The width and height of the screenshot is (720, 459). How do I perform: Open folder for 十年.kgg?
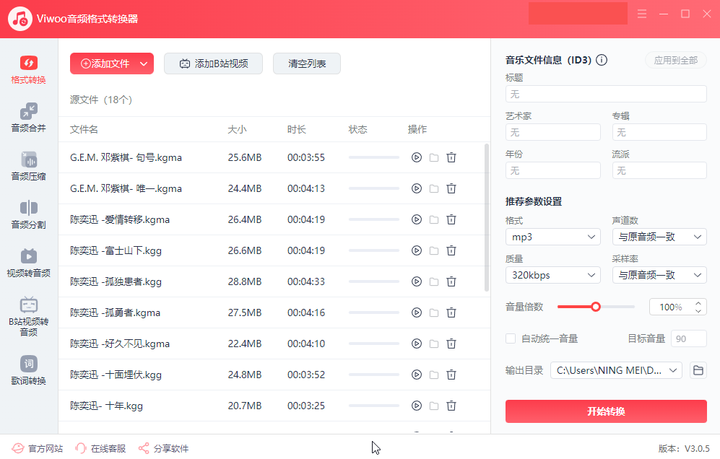[434, 406]
